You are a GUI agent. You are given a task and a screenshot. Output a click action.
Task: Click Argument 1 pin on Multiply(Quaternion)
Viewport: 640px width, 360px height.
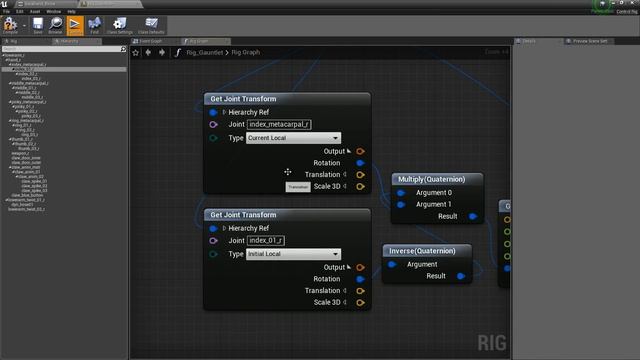[401, 204]
